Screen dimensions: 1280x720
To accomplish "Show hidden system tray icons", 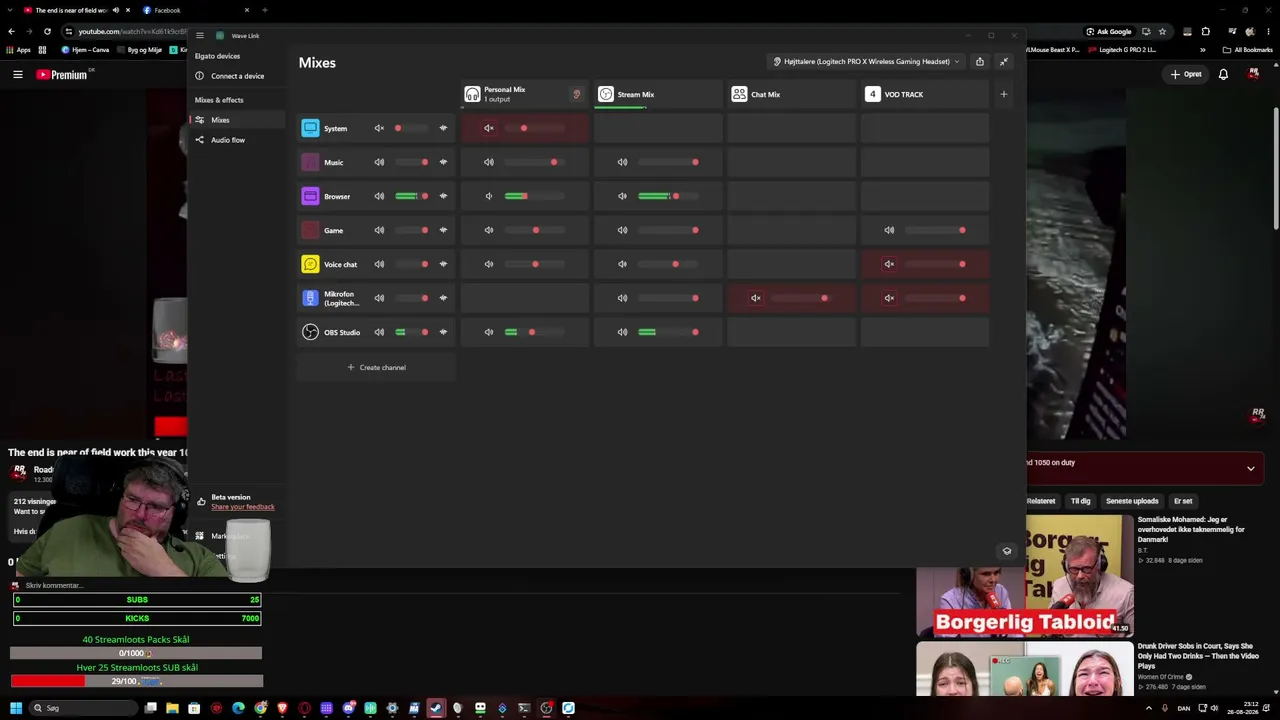I will (x=1148, y=708).
